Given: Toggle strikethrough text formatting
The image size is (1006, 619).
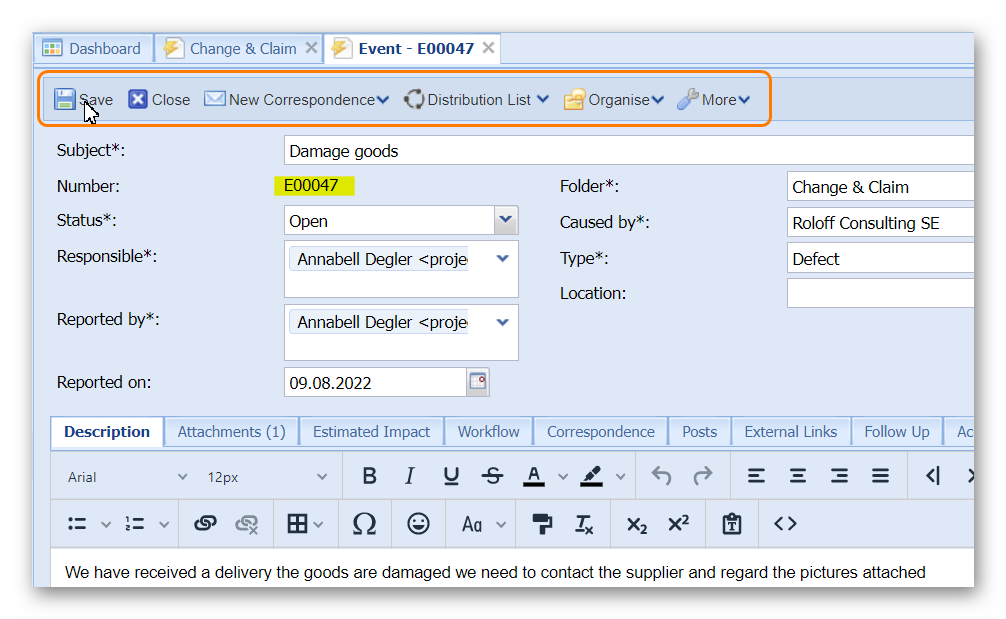Looking at the screenshot, I should pos(492,476).
